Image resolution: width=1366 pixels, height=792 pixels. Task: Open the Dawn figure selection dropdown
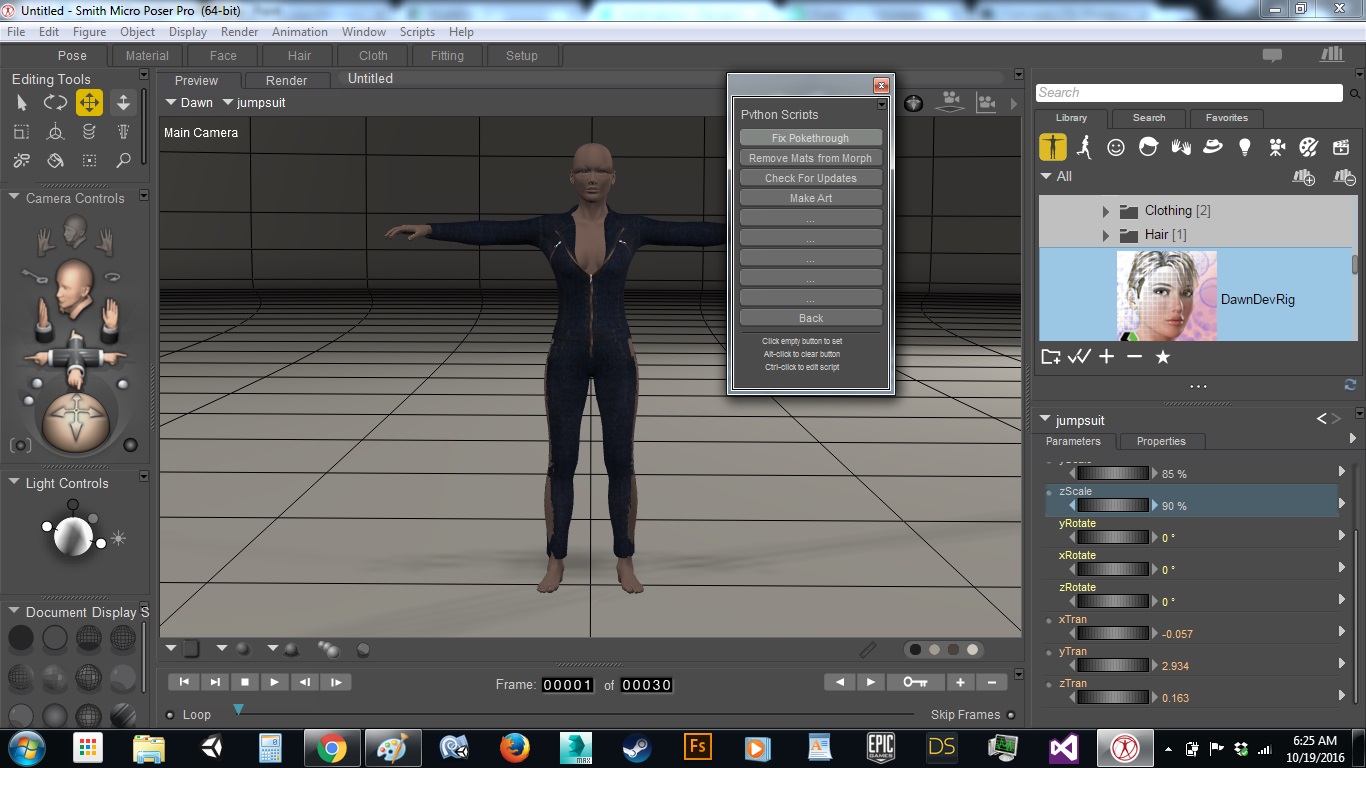click(x=188, y=103)
